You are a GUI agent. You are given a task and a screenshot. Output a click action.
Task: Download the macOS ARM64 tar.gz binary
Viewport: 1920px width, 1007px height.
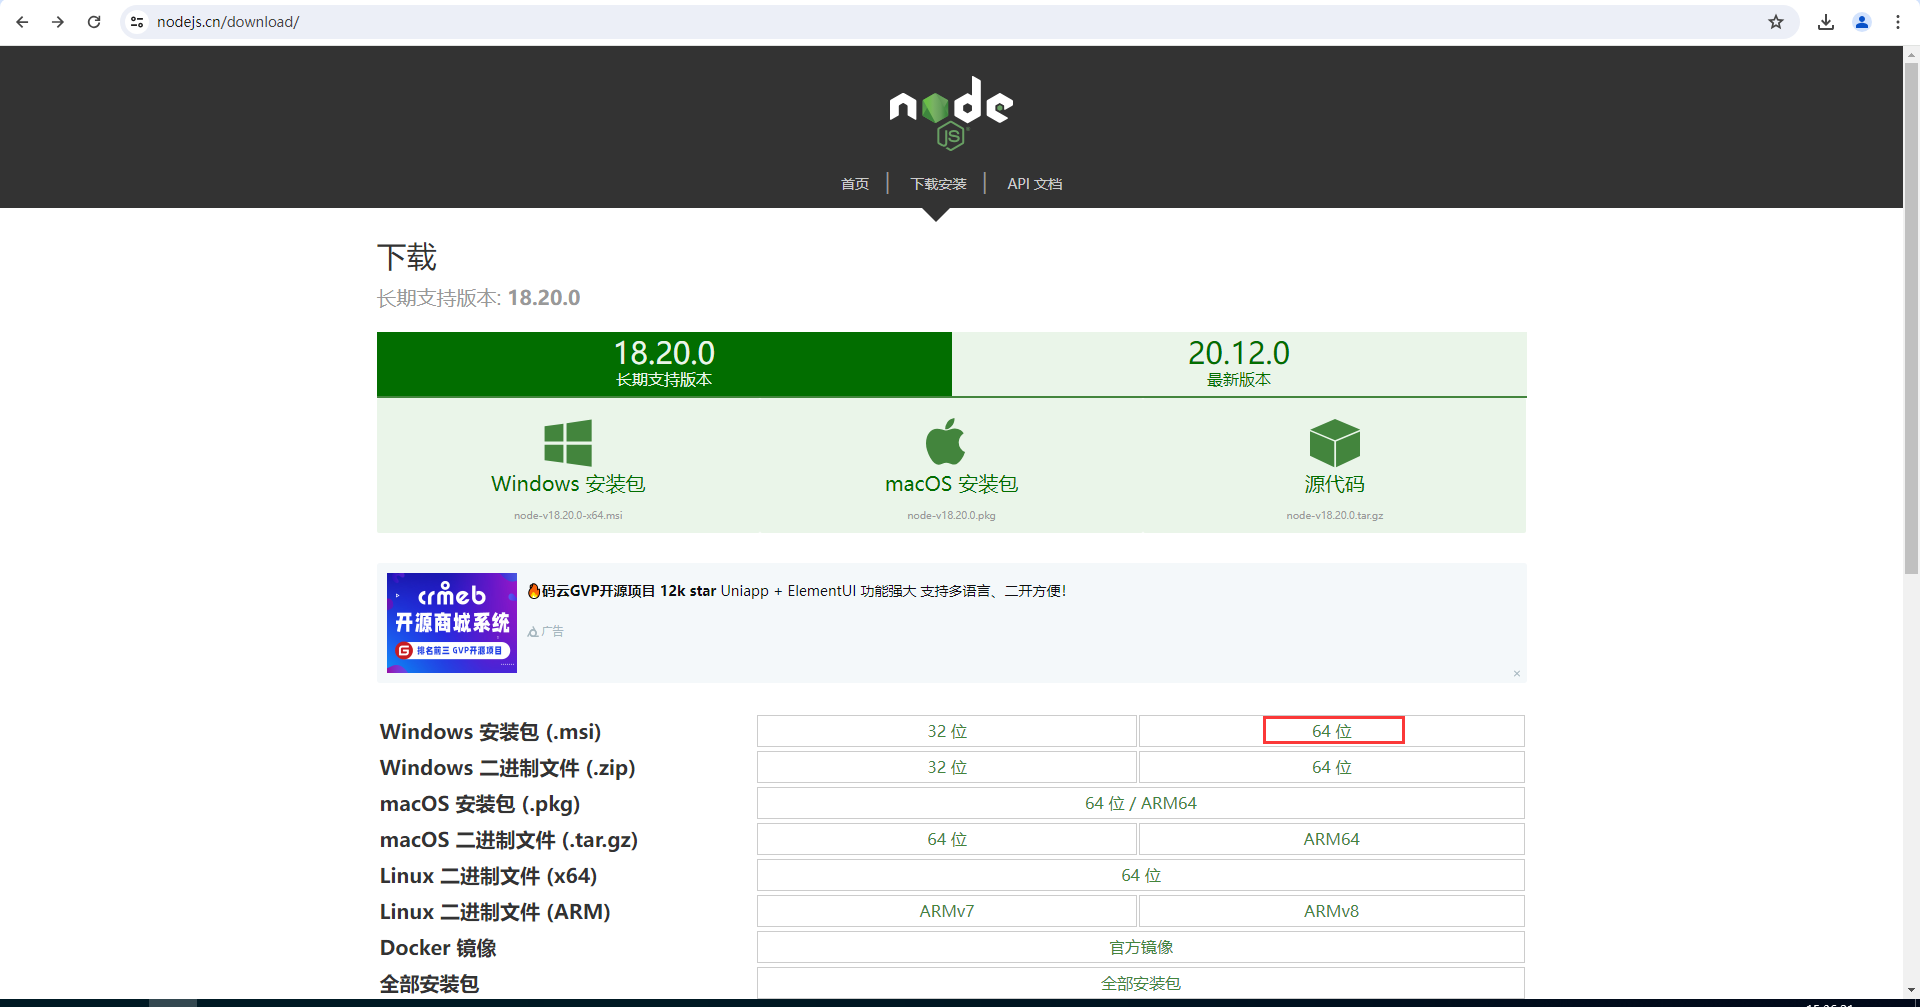tap(1331, 839)
